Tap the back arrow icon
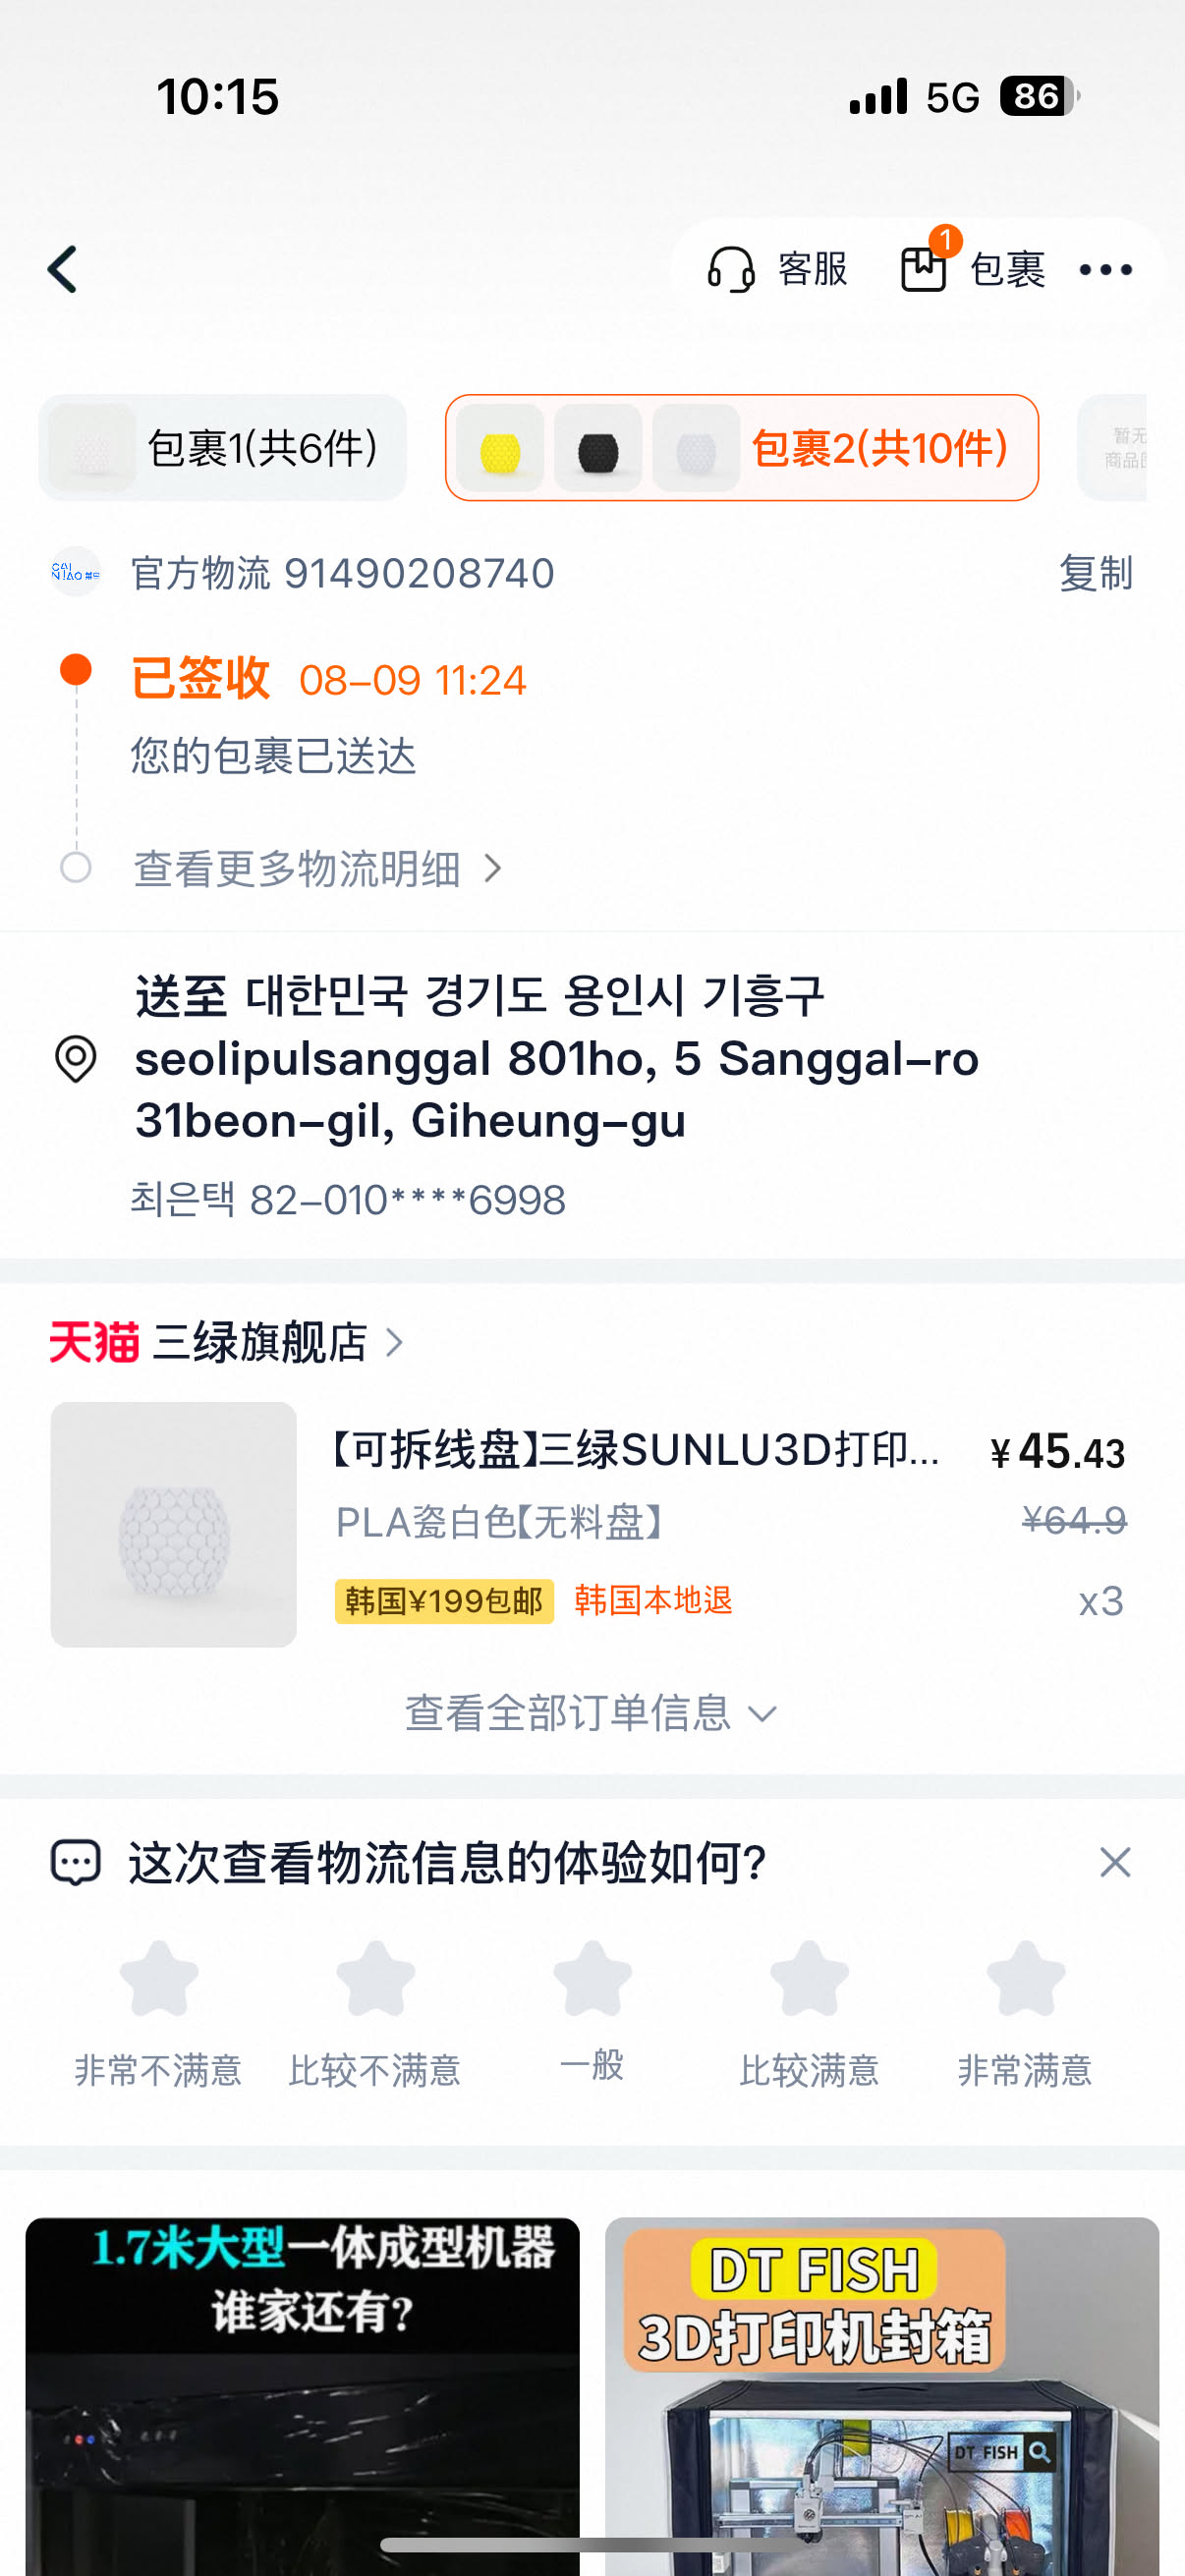The image size is (1185, 2576). (x=63, y=269)
